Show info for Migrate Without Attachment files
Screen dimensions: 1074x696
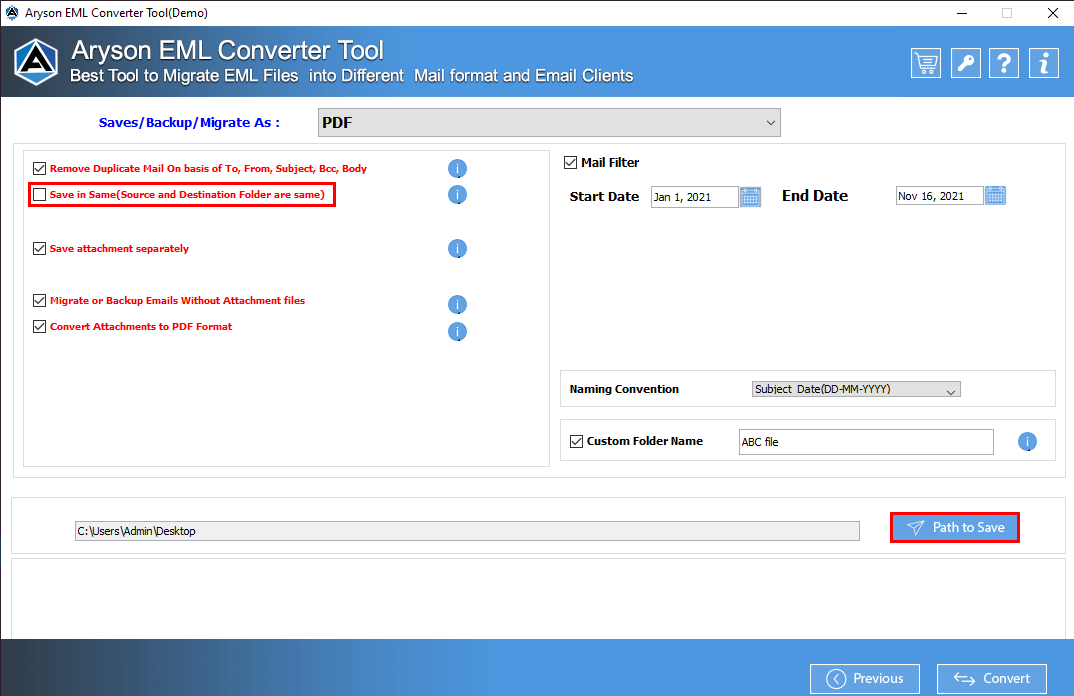click(x=457, y=304)
